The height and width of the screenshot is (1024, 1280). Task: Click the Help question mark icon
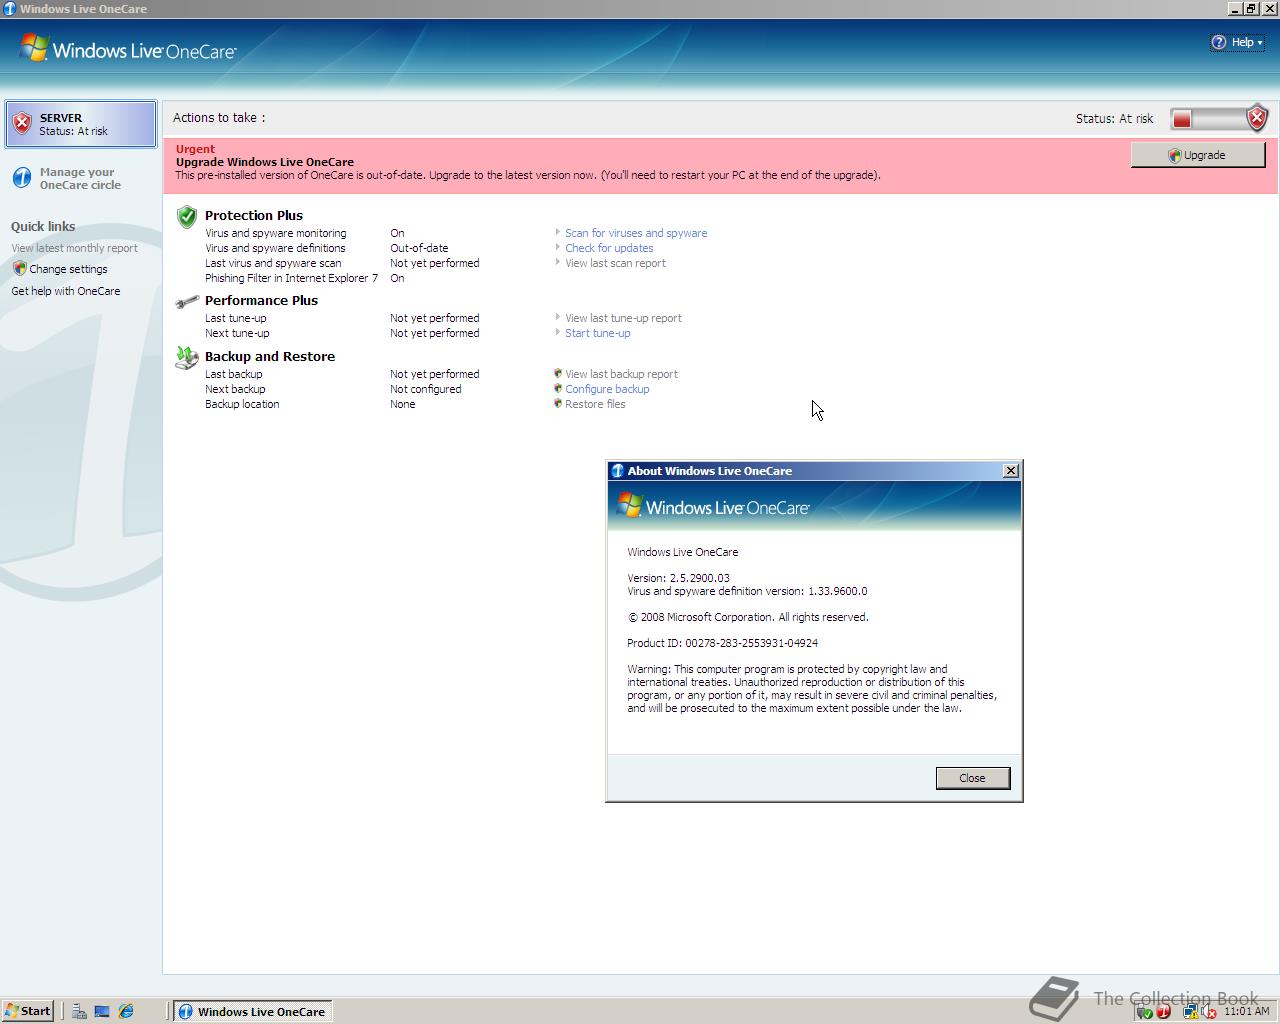coord(1218,42)
